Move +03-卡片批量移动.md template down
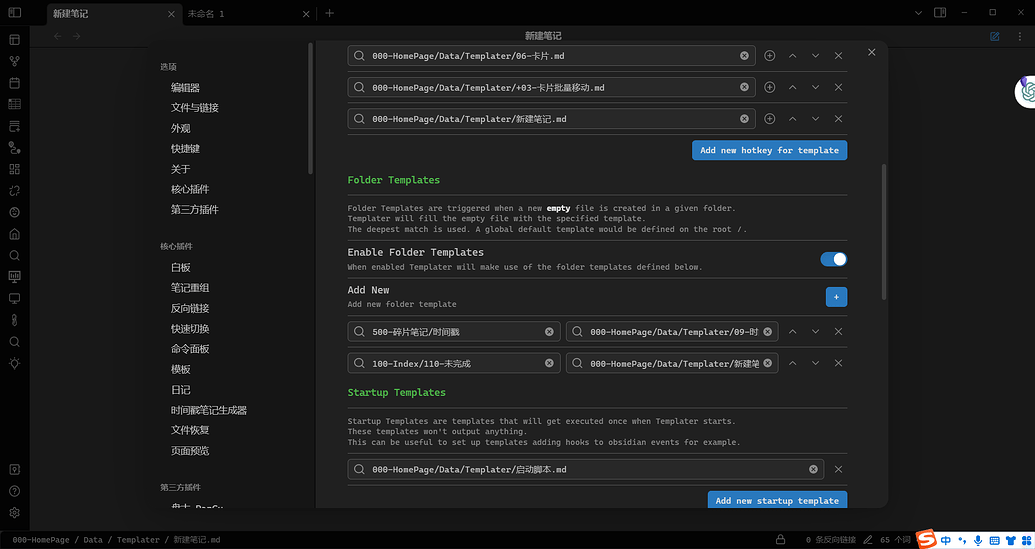Screen dimensions: 1035x549 click(x=816, y=87)
